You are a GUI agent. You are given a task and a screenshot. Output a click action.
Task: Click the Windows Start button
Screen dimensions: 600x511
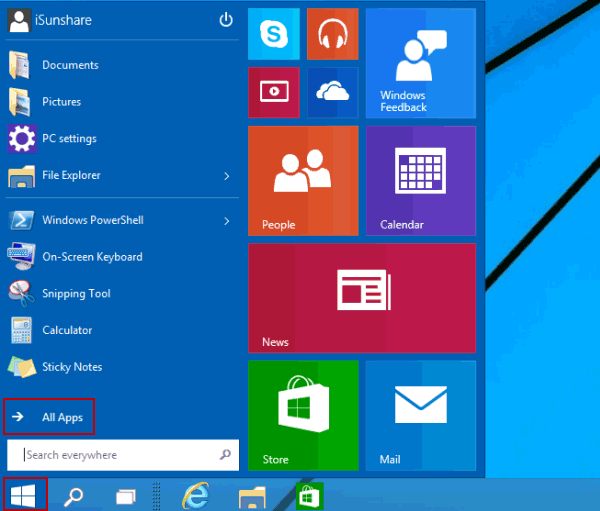tap(23, 495)
